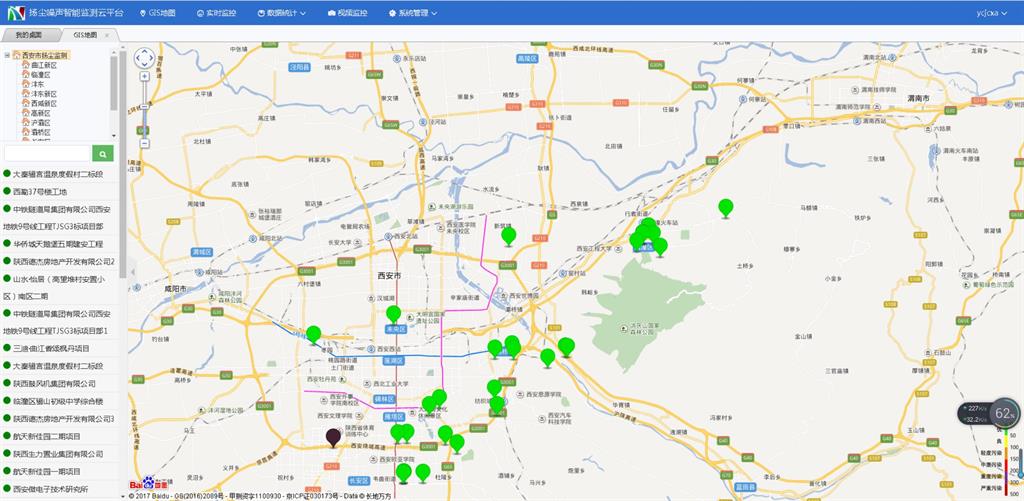Open the ycjcxa user account dropdown

point(991,13)
